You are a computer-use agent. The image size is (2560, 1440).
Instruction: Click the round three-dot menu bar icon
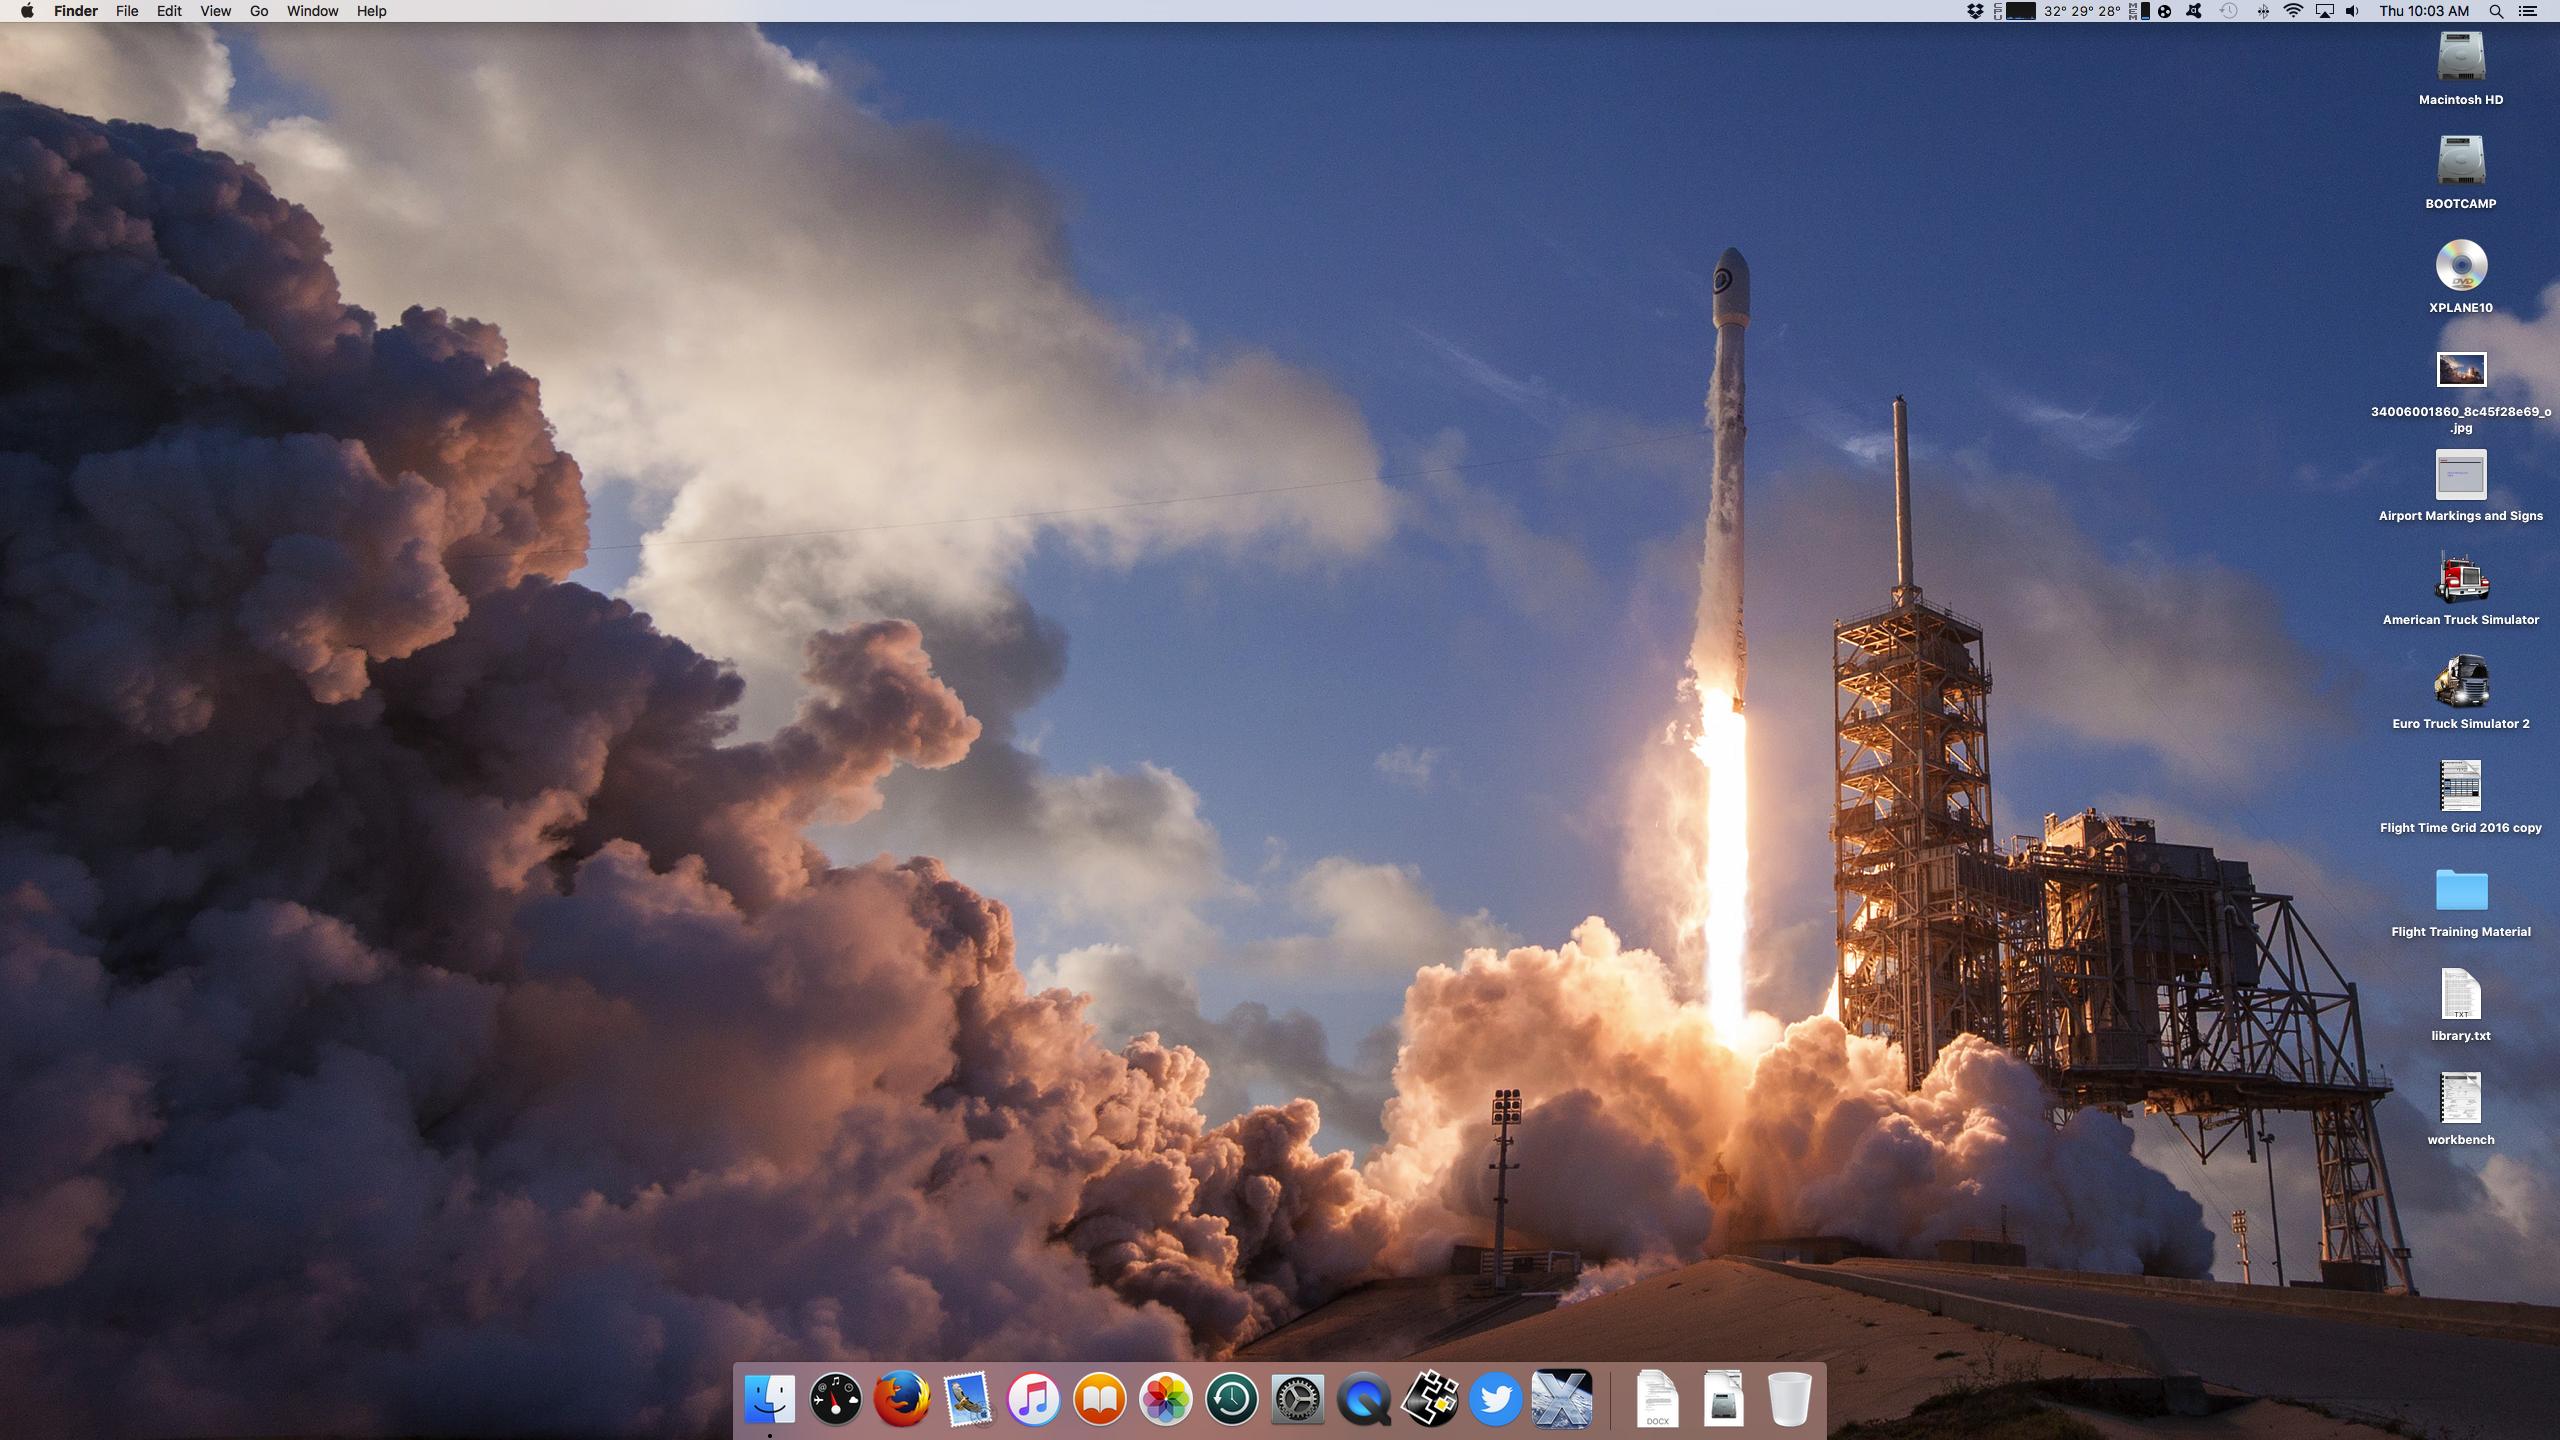coord(2165,11)
